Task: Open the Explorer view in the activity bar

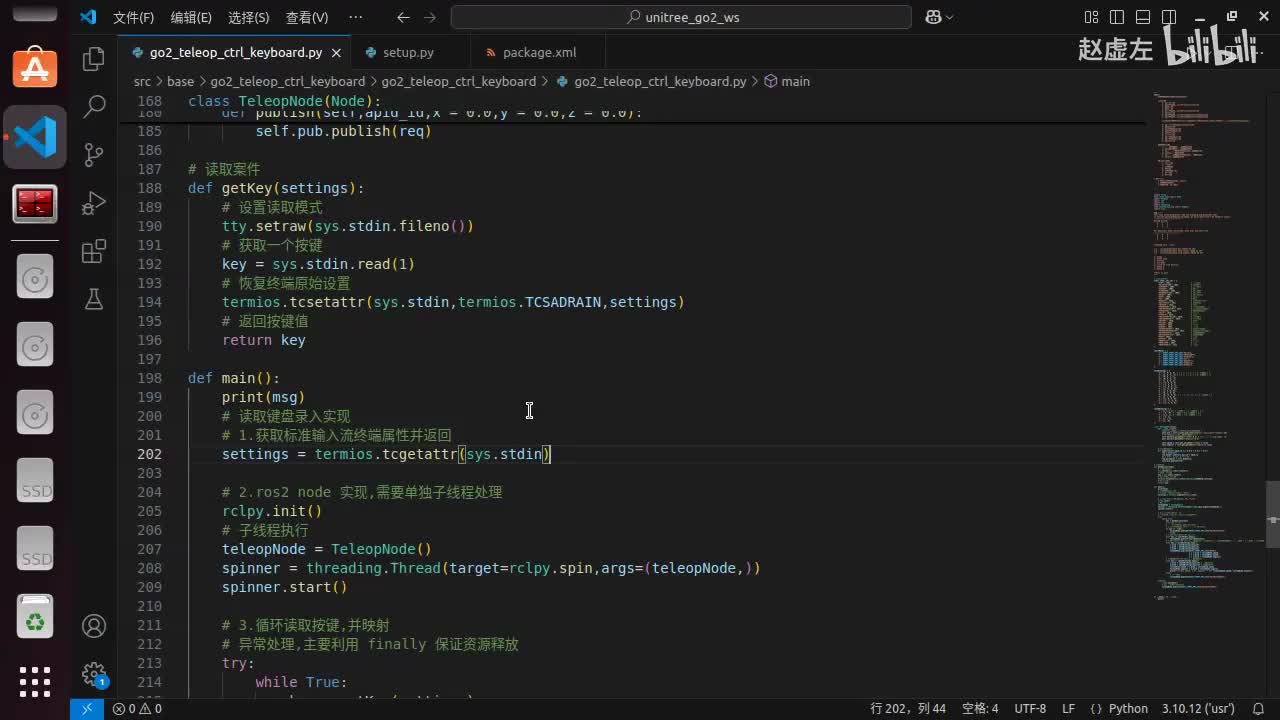Action: pos(94,59)
